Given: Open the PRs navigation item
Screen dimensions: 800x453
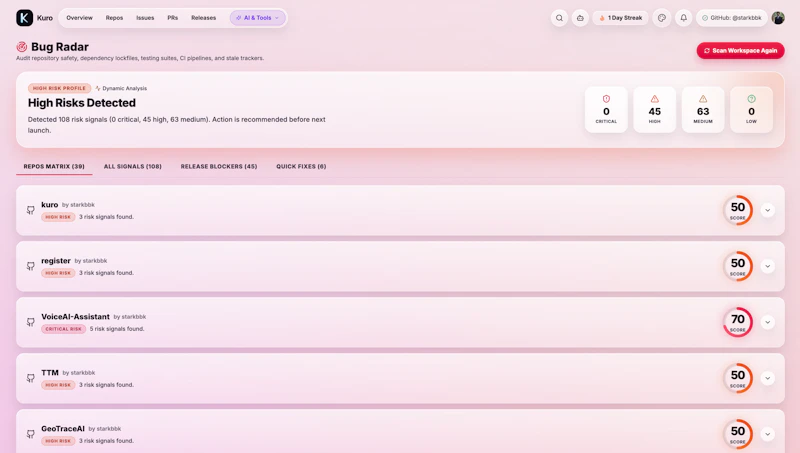Looking at the screenshot, I should tap(172, 18).
